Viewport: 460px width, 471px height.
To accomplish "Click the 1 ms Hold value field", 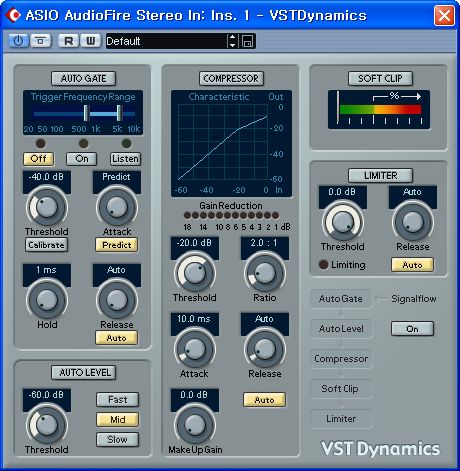I will (47, 270).
